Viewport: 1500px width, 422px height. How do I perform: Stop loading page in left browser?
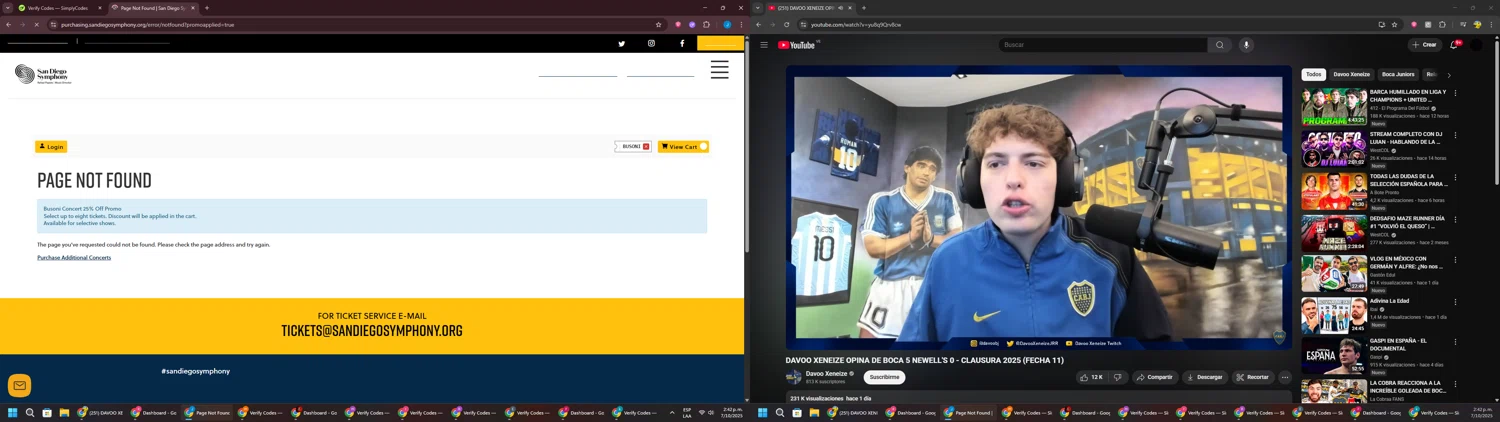click(x=37, y=25)
